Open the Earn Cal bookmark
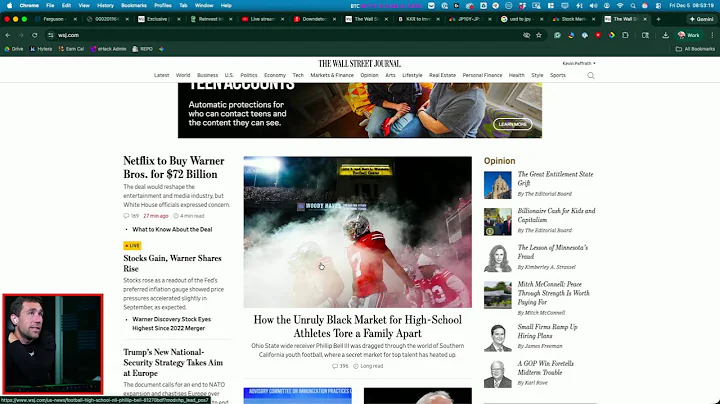 click(71, 49)
